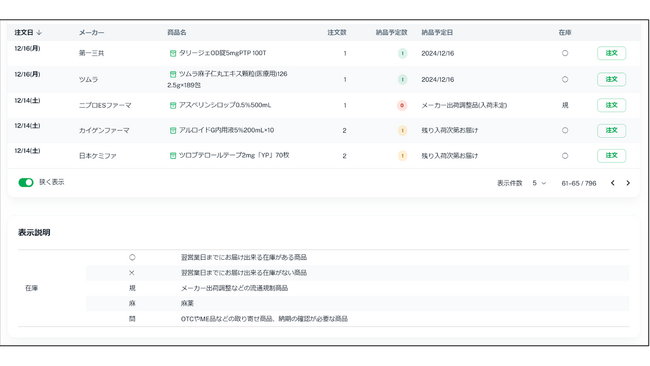Screen dimensions: 650x366
Task: Click the stock circle in the 第一三共 row
Action: pyautogui.click(x=565, y=53)
